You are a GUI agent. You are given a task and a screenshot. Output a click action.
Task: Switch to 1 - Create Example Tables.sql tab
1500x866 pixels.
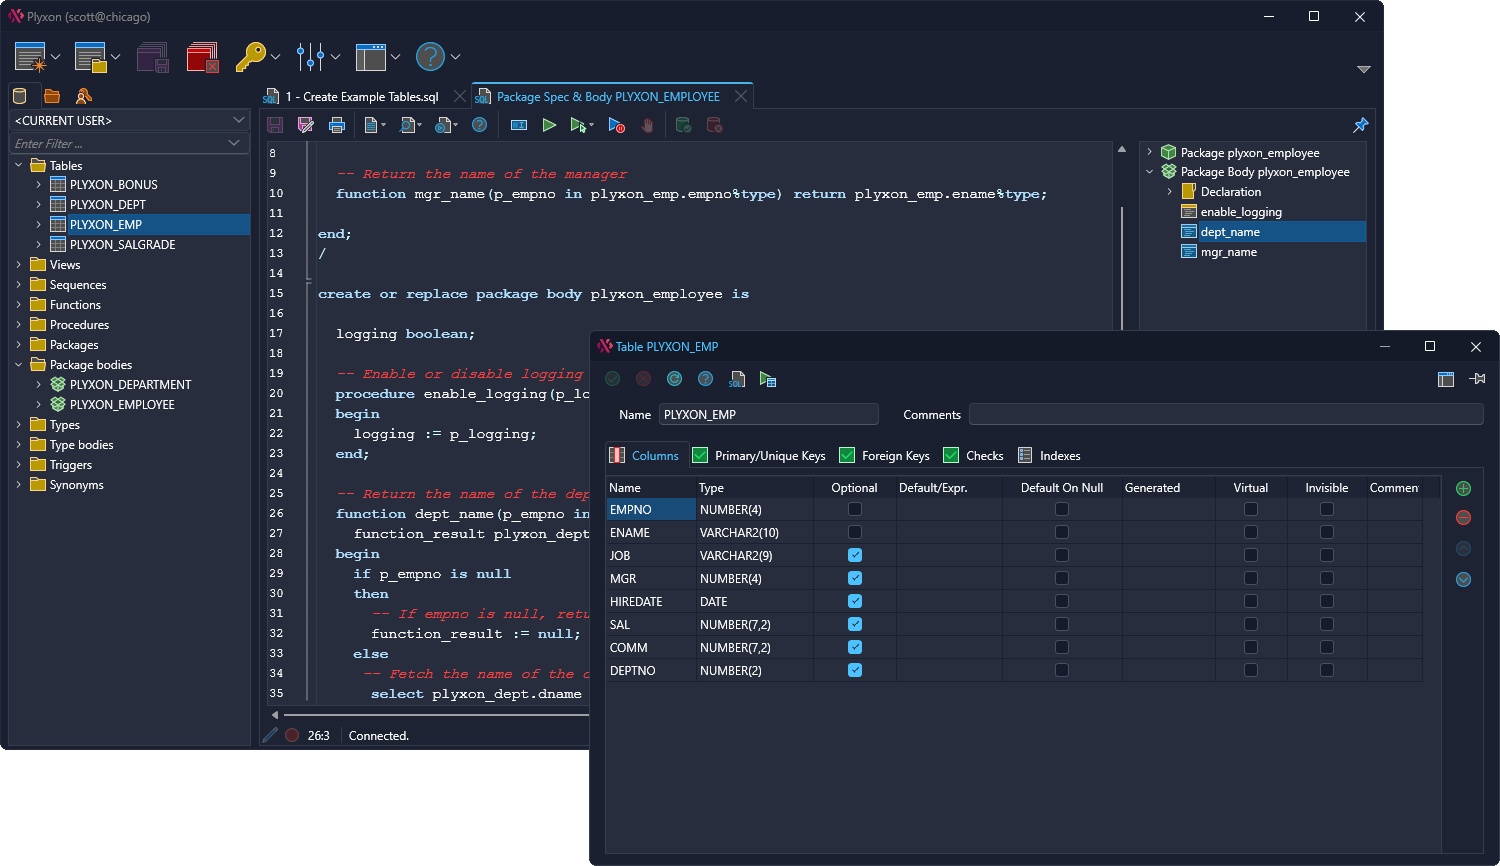pos(361,97)
